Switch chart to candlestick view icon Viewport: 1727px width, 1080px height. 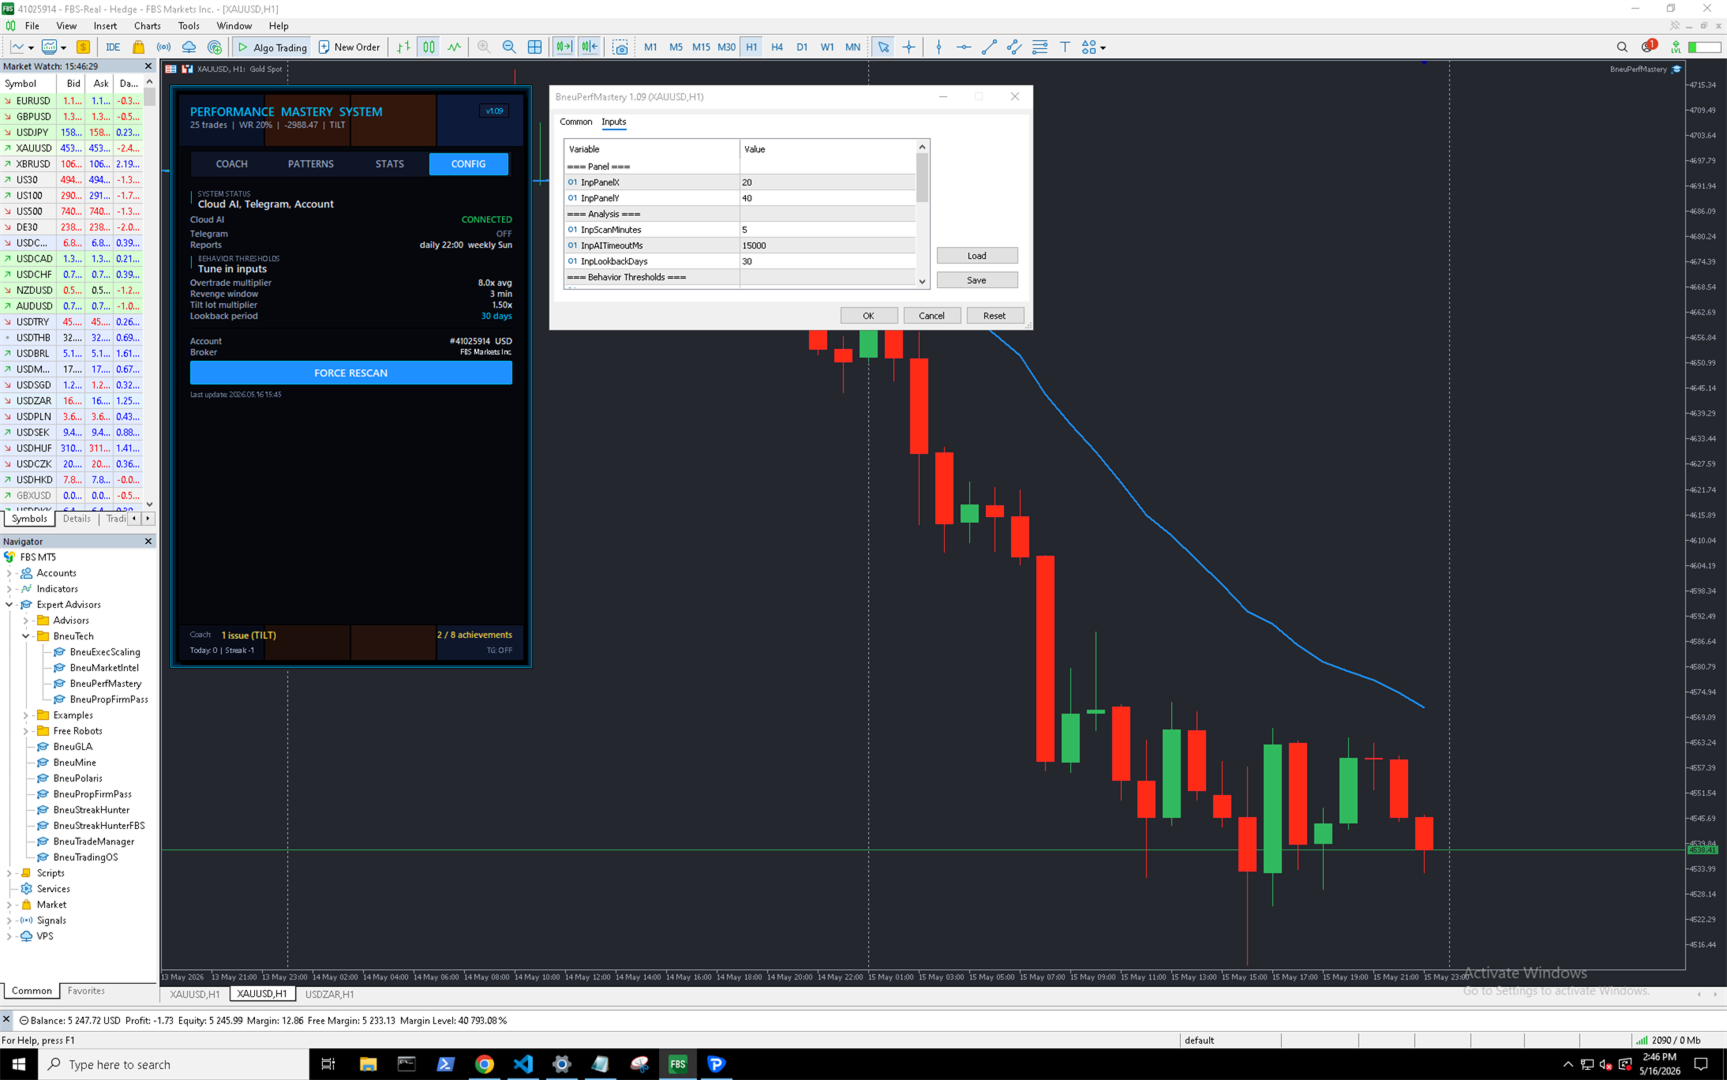(x=429, y=47)
